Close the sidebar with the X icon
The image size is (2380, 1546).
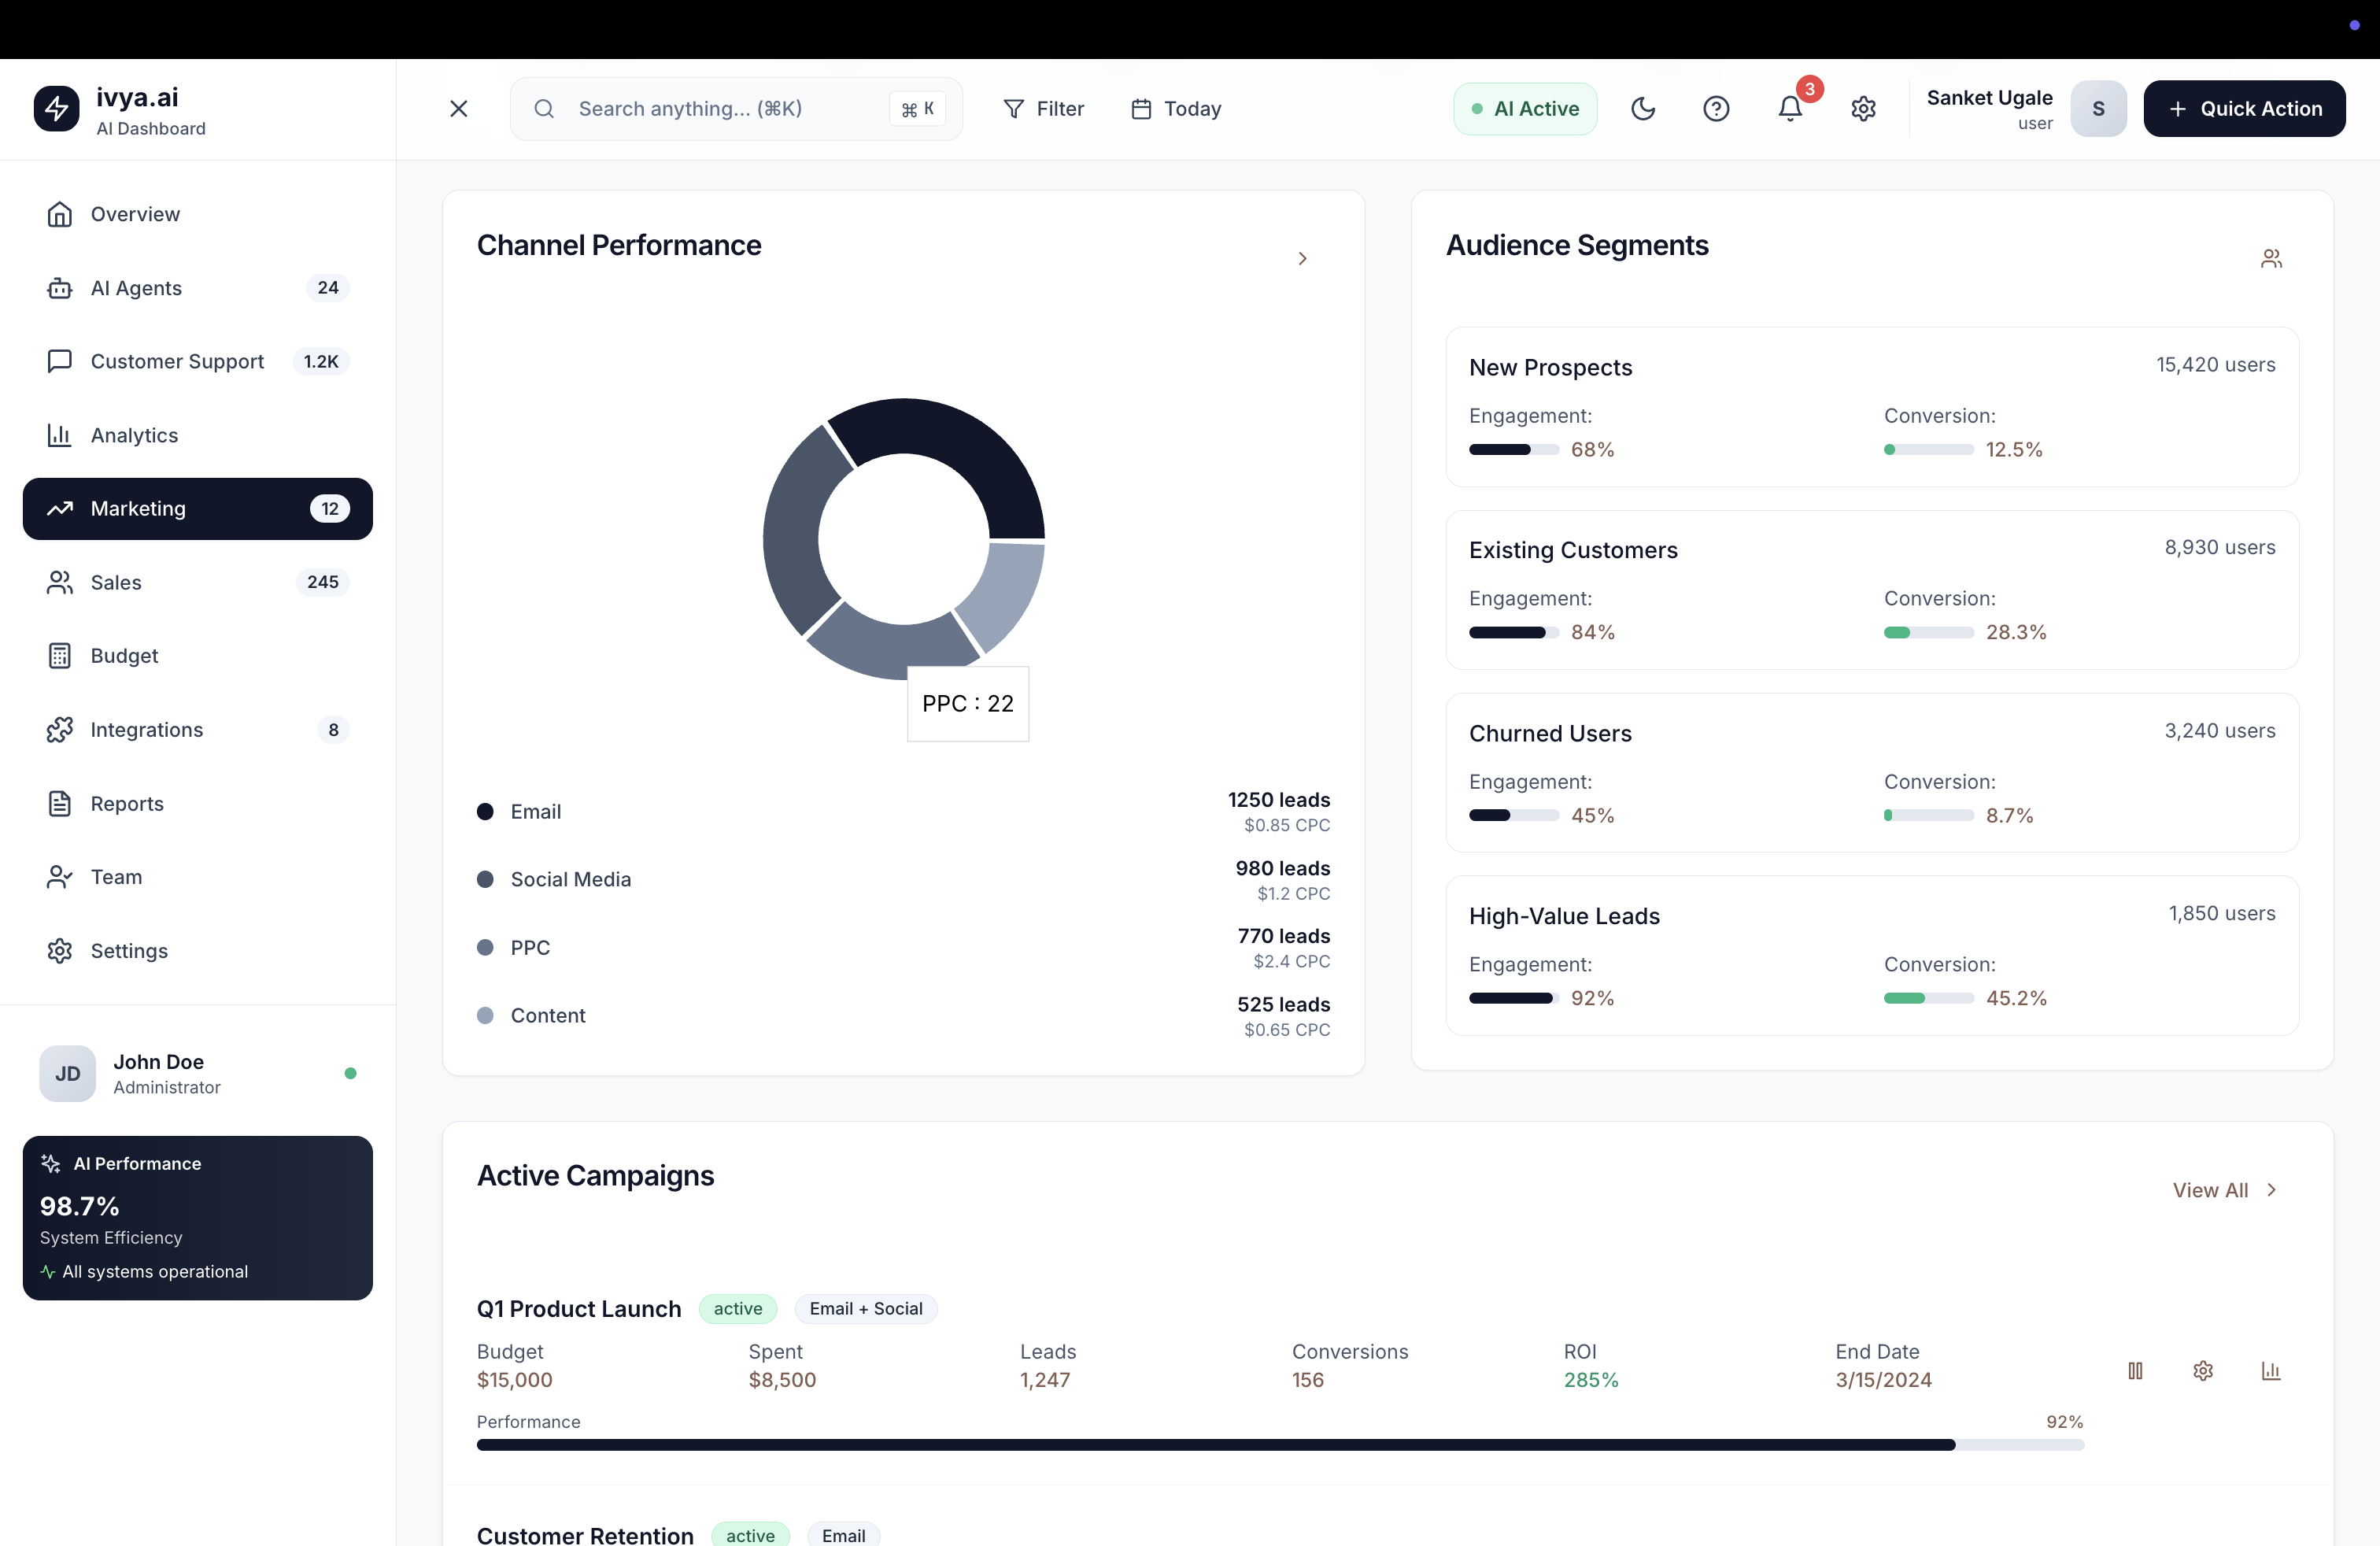coord(459,108)
